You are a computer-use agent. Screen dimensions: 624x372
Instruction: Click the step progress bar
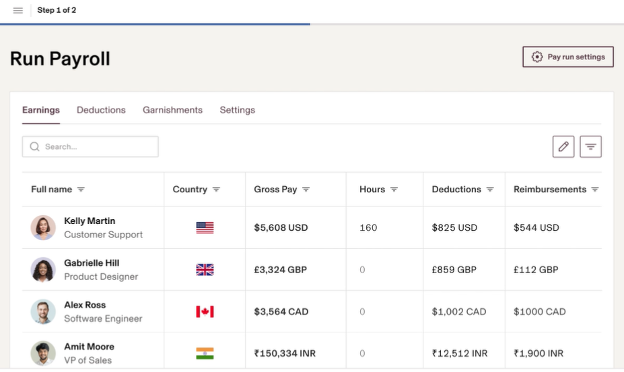312,24
